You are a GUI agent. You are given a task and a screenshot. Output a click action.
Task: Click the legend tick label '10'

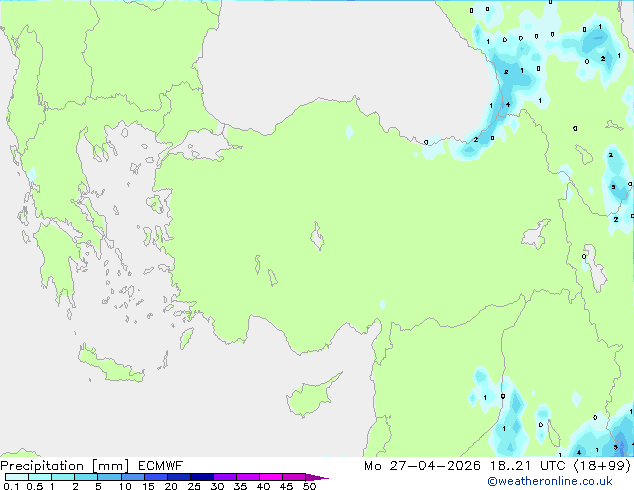tap(125, 486)
